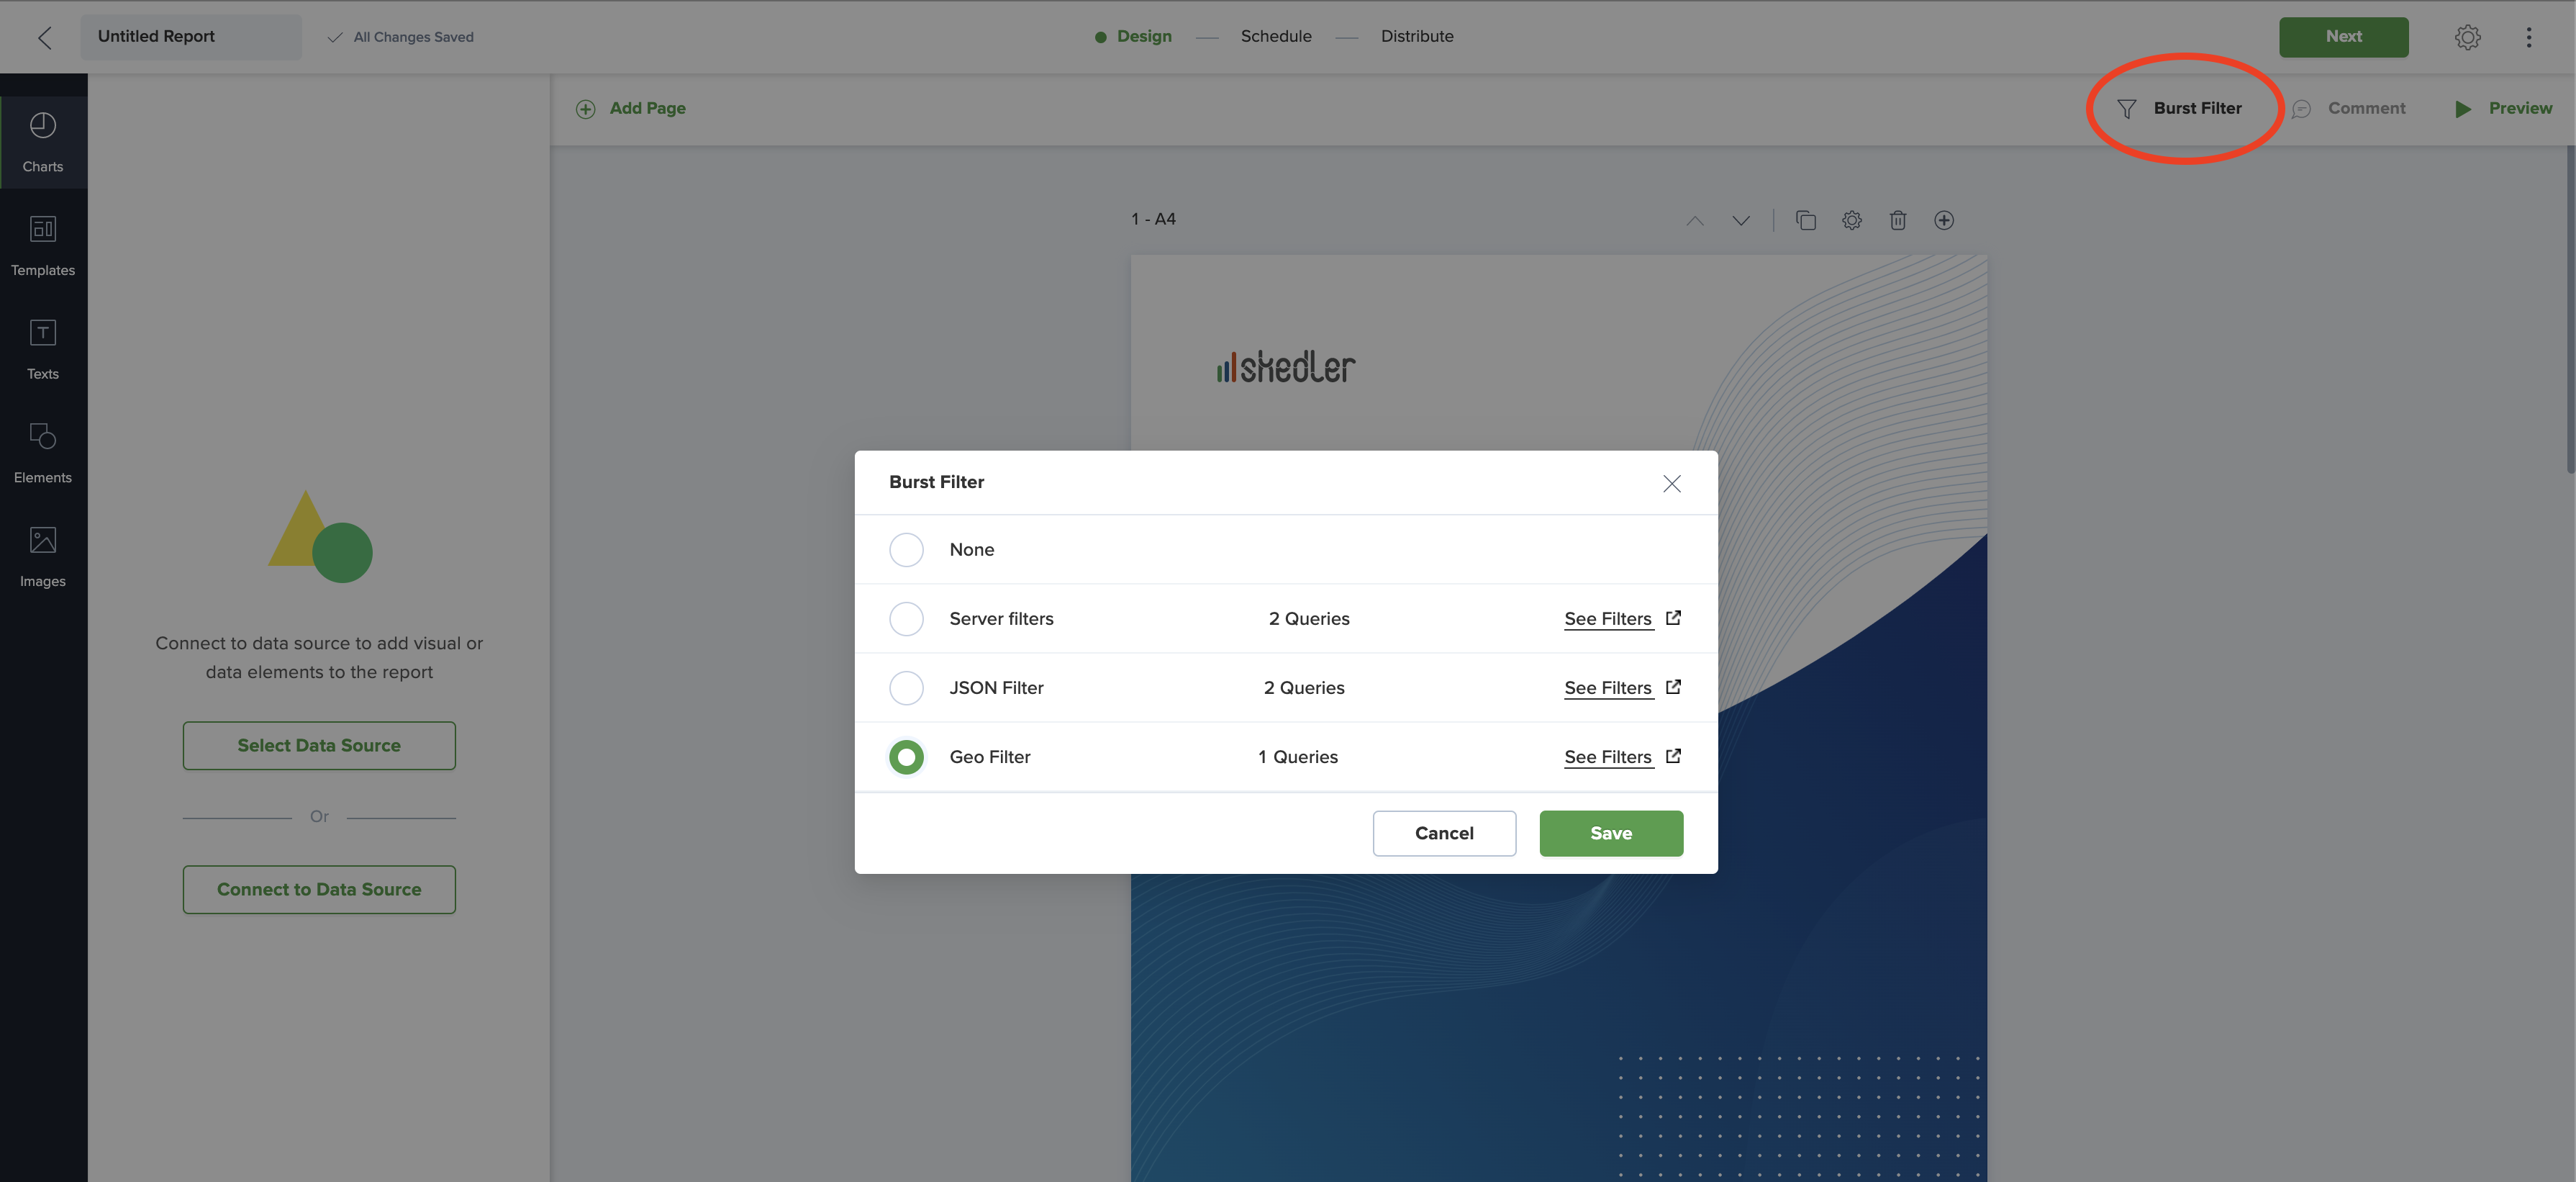Open the Charts sidebar panel
Screen dimensions: 2576x1182
[43, 140]
